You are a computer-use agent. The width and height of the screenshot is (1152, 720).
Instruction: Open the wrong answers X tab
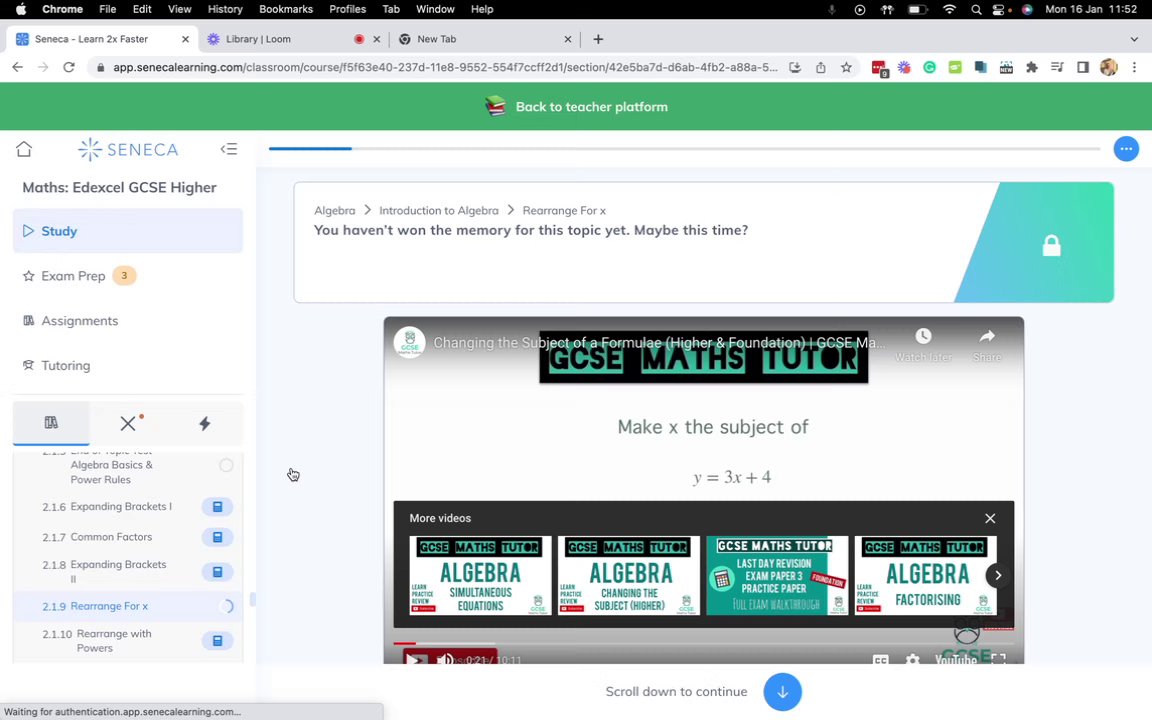[128, 423]
